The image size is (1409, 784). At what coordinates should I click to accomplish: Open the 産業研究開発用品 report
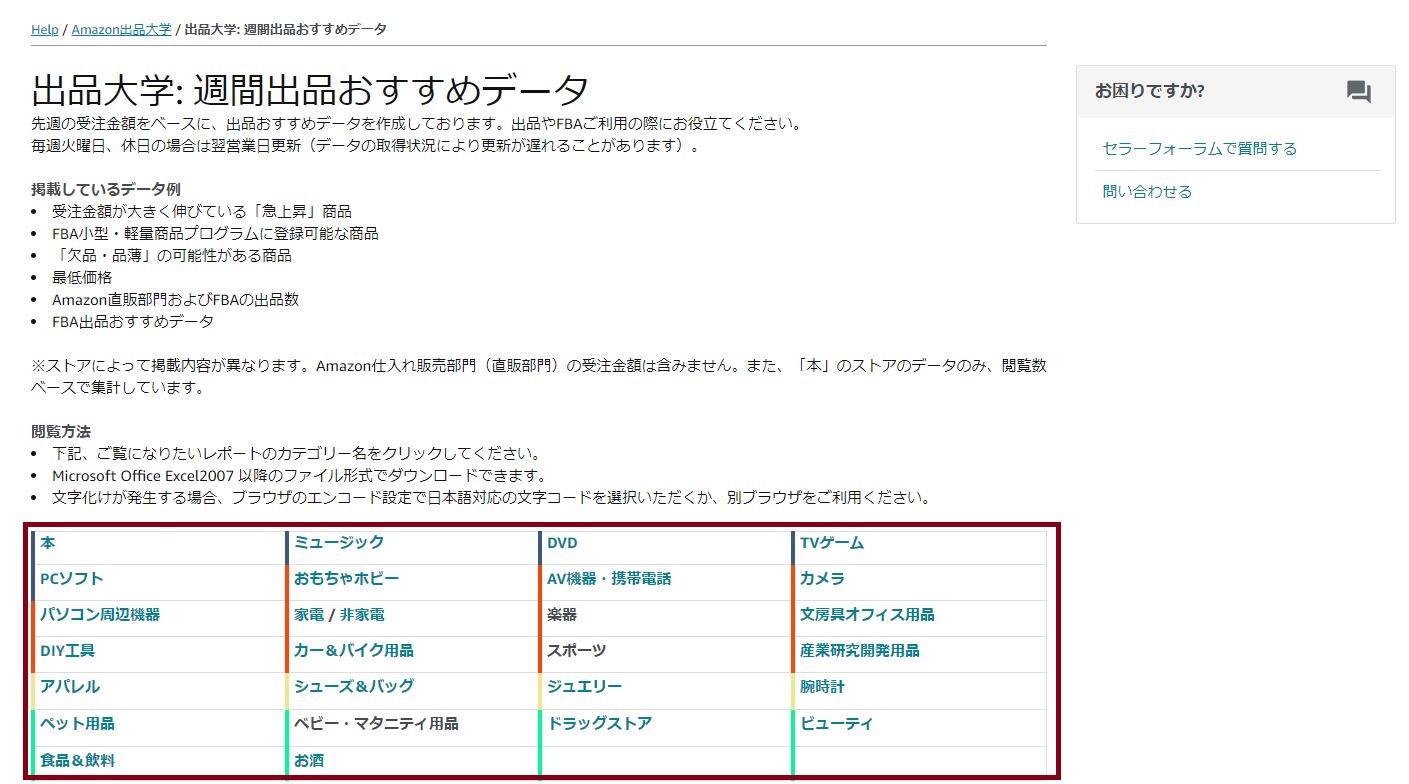click(860, 651)
